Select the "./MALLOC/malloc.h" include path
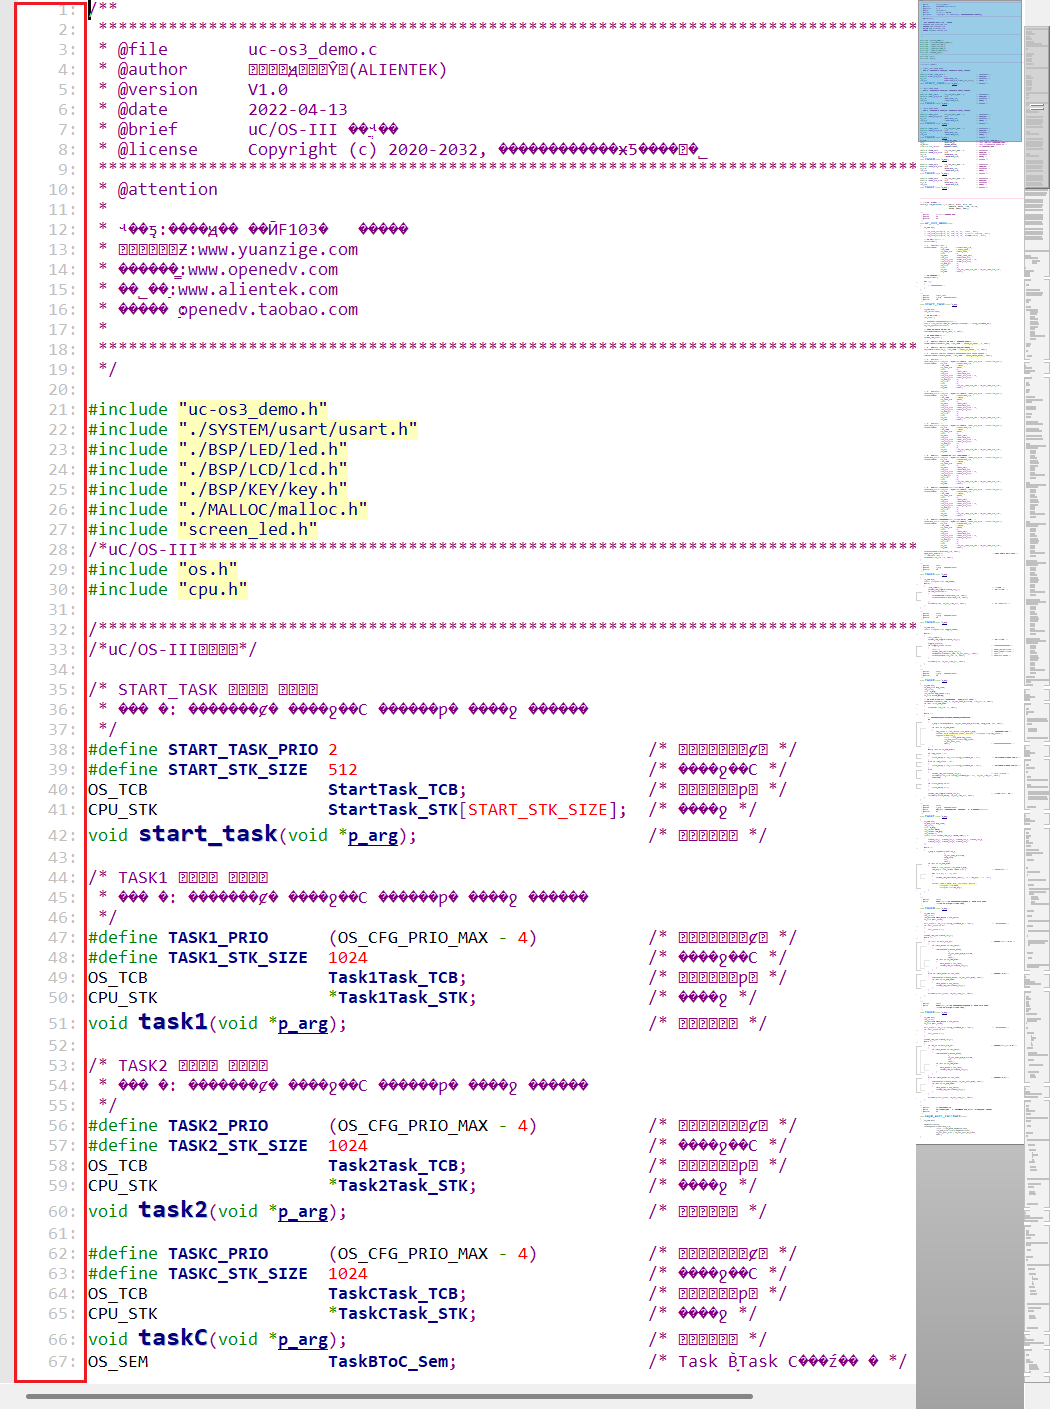The image size is (1050, 1409). click(273, 509)
